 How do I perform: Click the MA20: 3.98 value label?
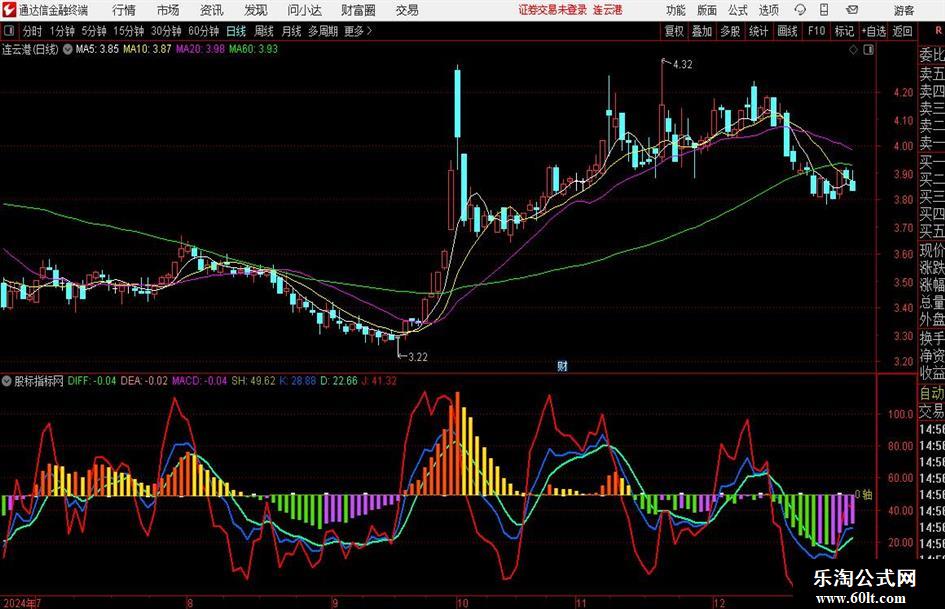click(x=200, y=49)
